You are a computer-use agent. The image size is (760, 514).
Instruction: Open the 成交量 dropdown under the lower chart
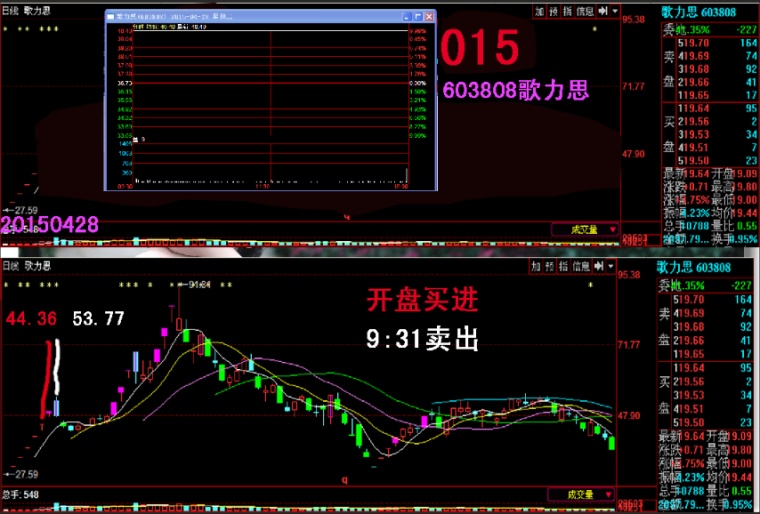click(x=581, y=495)
